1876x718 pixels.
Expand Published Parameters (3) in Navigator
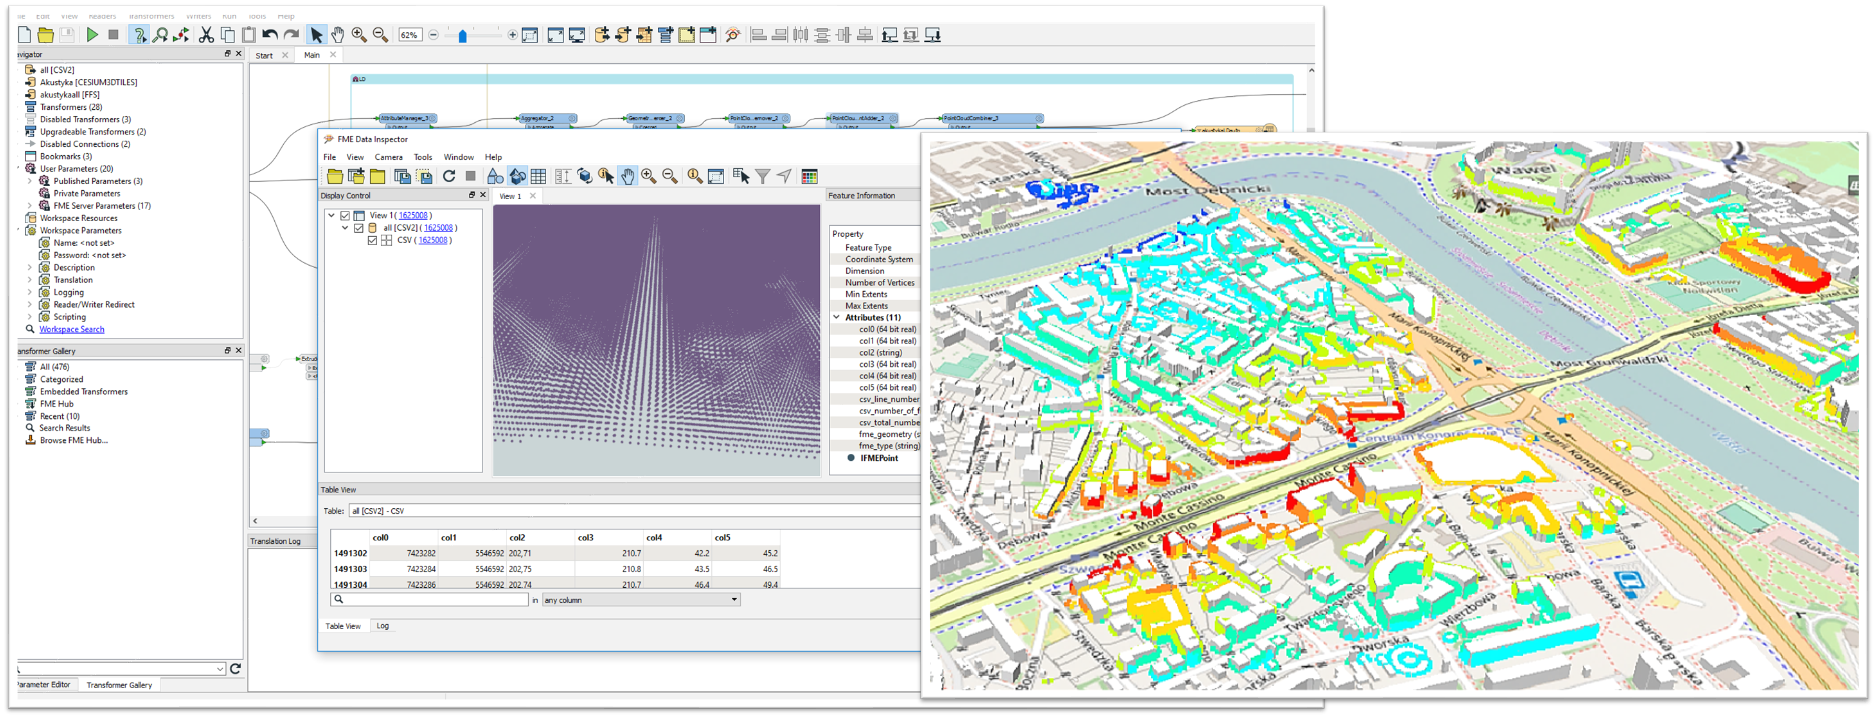pyautogui.click(x=30, y=181)
